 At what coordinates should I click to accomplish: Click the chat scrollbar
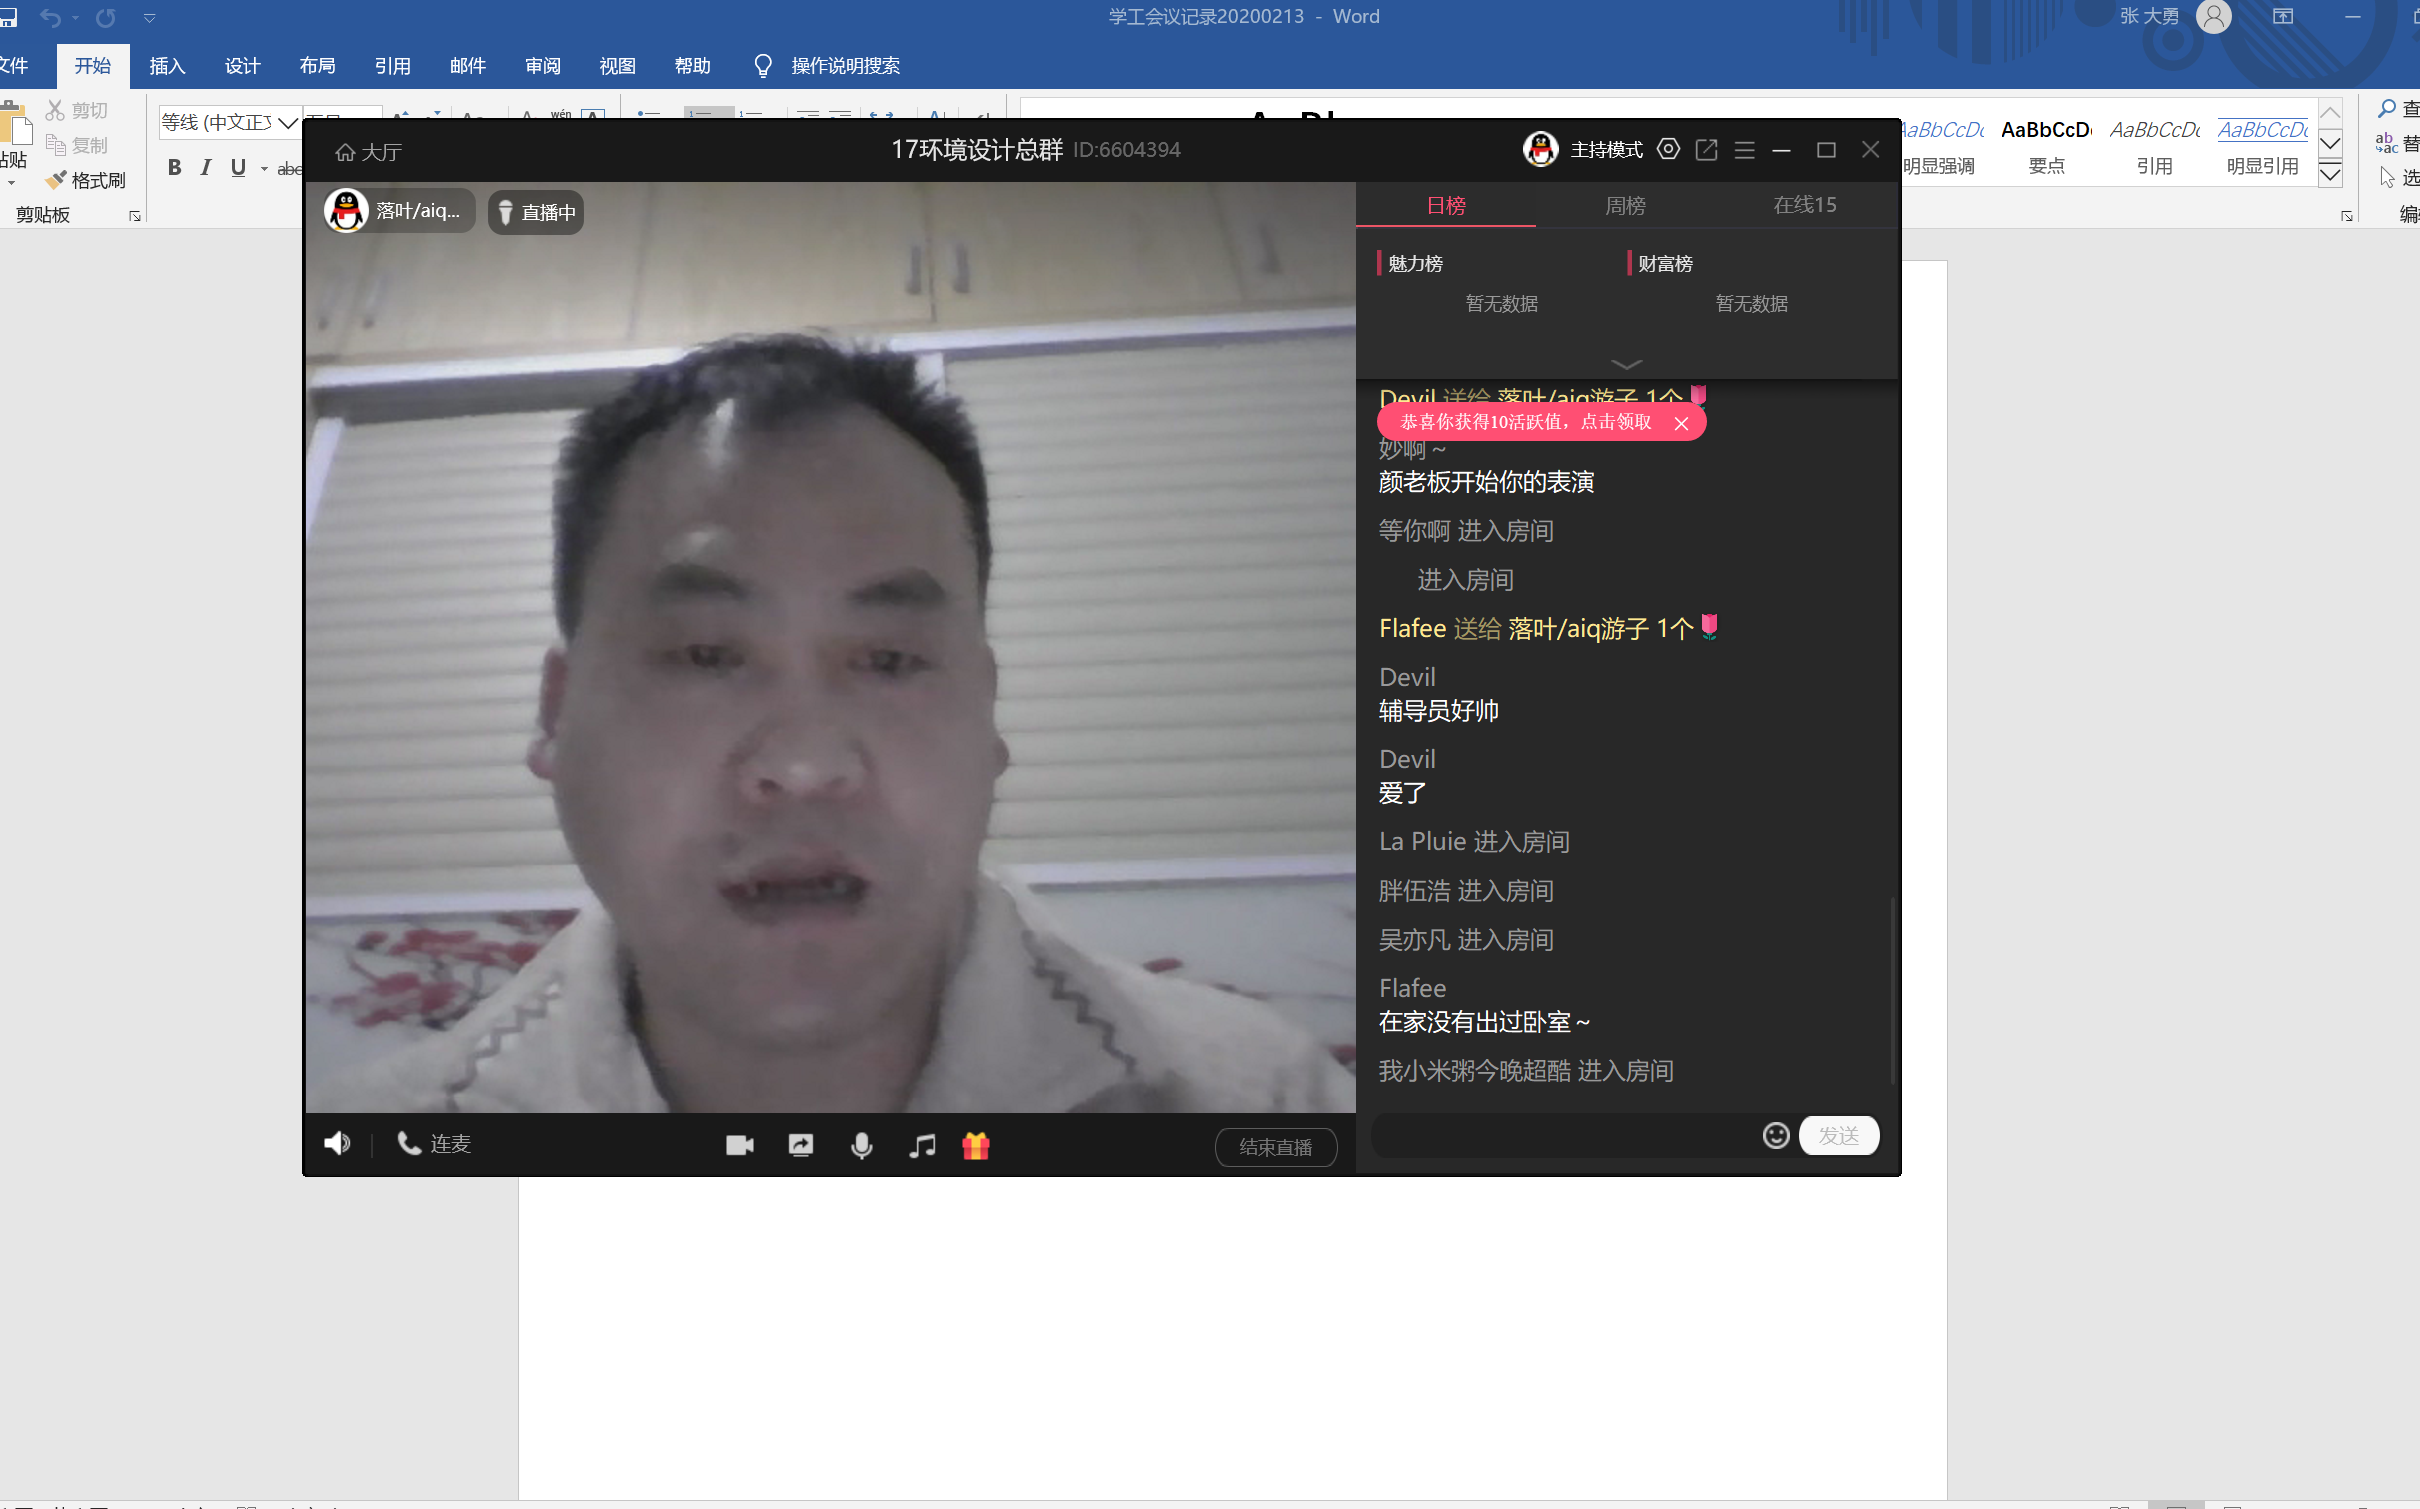click(x=1892, y=990)
